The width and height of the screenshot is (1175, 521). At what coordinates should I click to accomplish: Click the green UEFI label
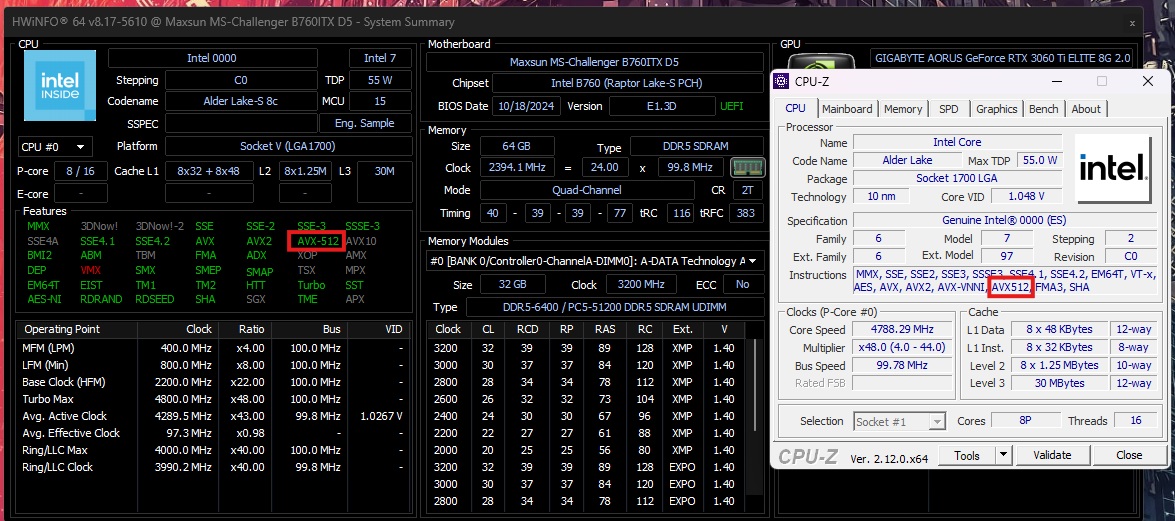732,106
